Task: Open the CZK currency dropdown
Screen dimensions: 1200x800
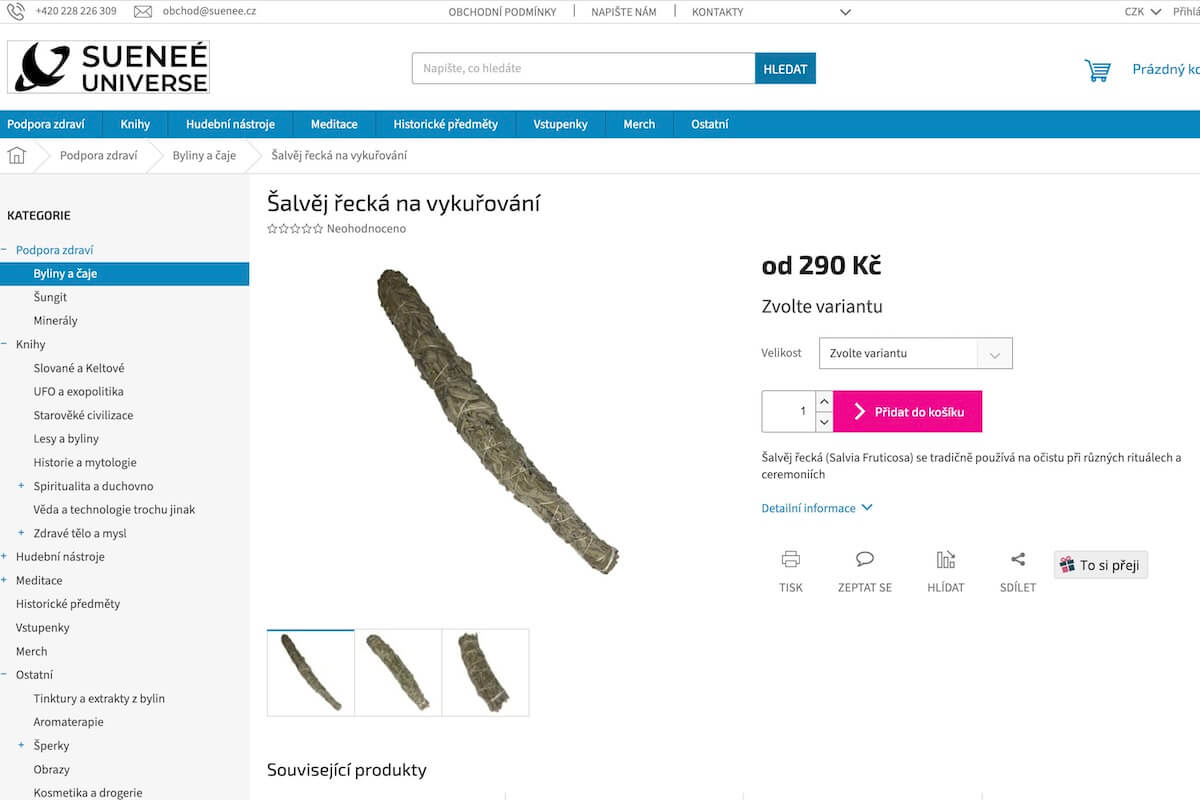Action: pos(1143,12)
